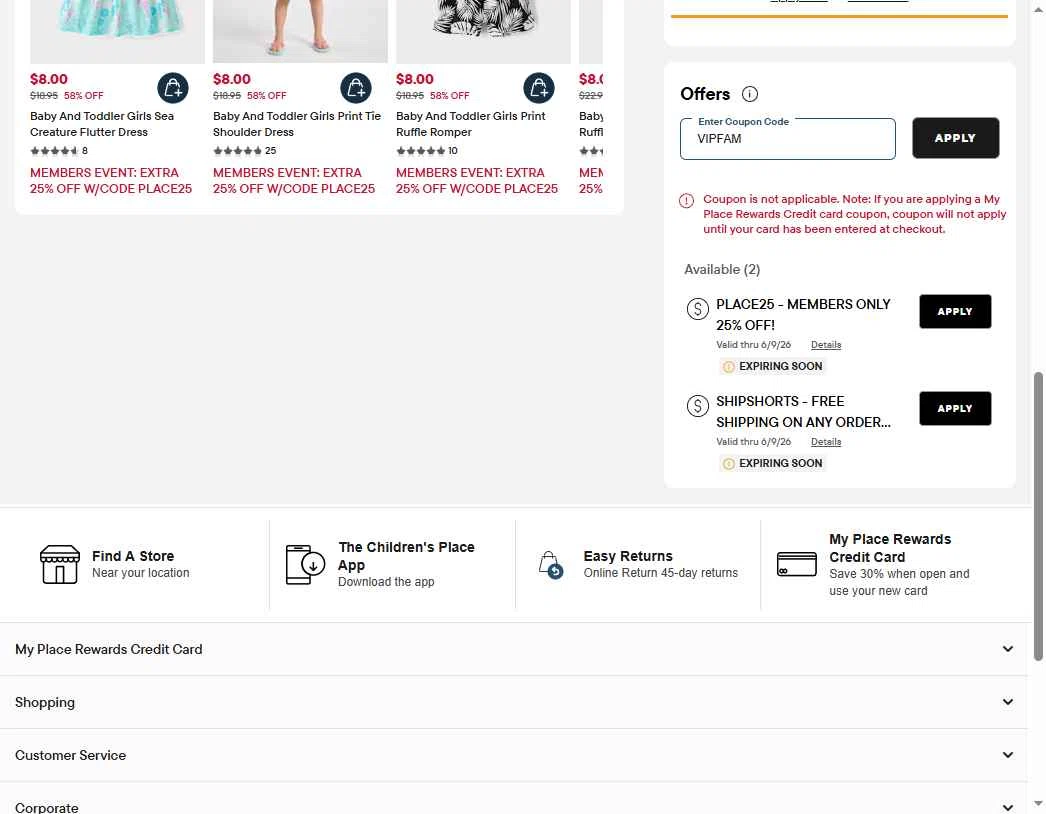Open Print Ruffle Romper product page
This screenshot has width=1046, height=814.
pos(470,124)
